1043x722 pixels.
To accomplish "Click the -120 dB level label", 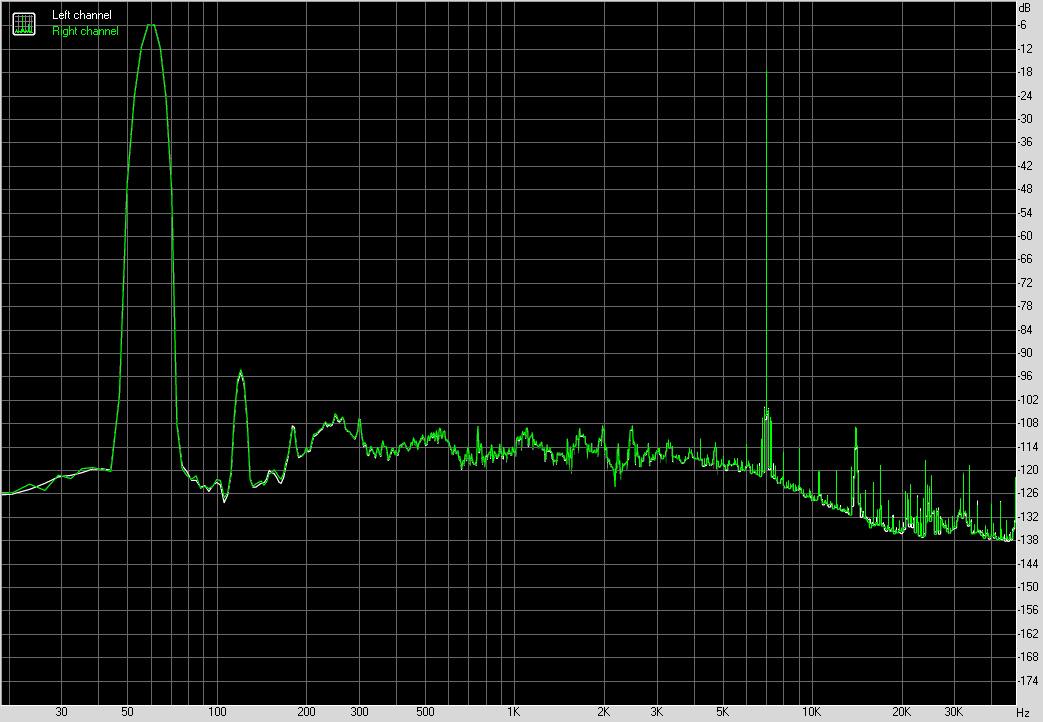I will point(1024,470).
